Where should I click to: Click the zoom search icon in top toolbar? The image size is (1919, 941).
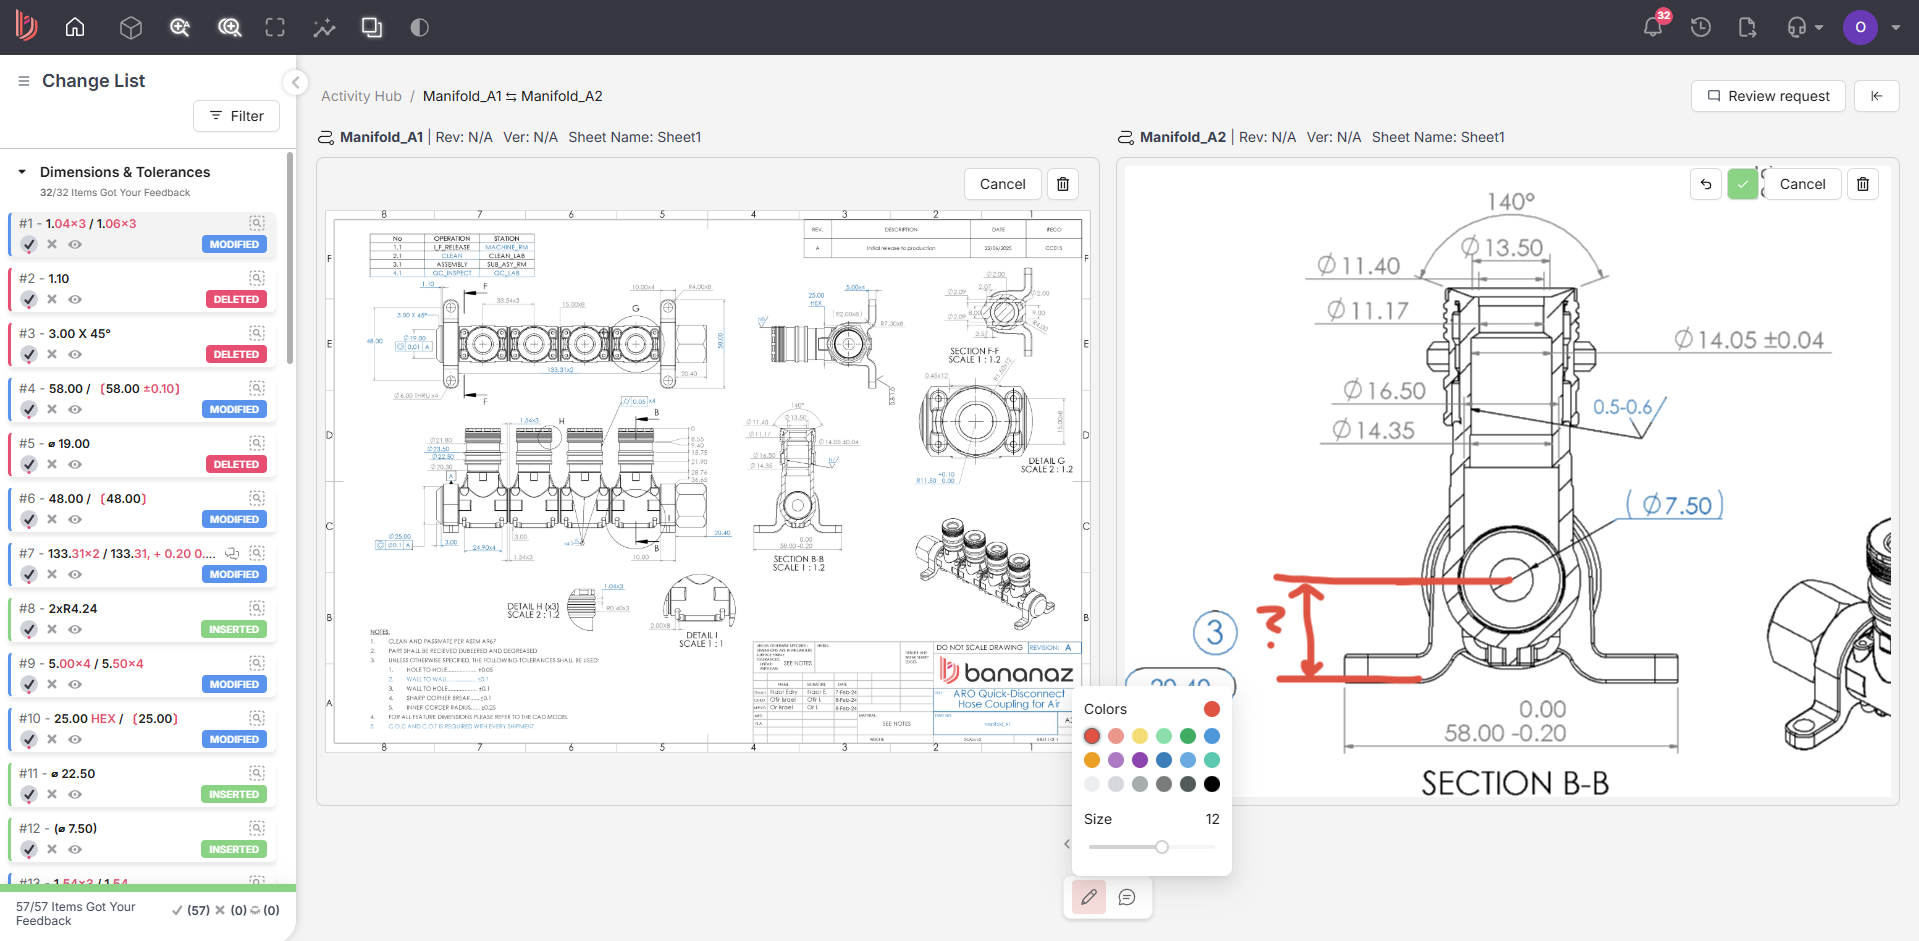[180, 27]
